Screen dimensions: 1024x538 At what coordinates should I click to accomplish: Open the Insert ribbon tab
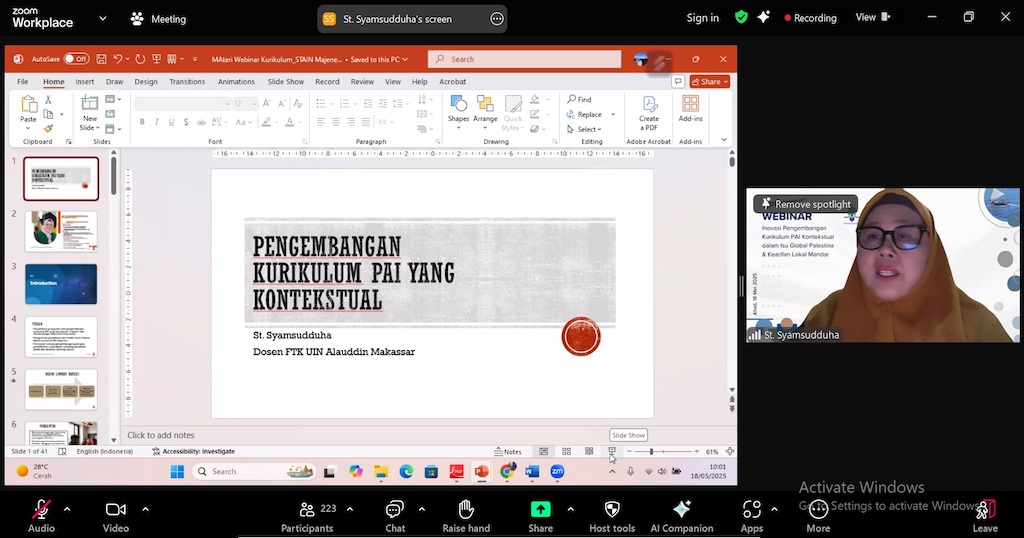click(x=85, y=82)
